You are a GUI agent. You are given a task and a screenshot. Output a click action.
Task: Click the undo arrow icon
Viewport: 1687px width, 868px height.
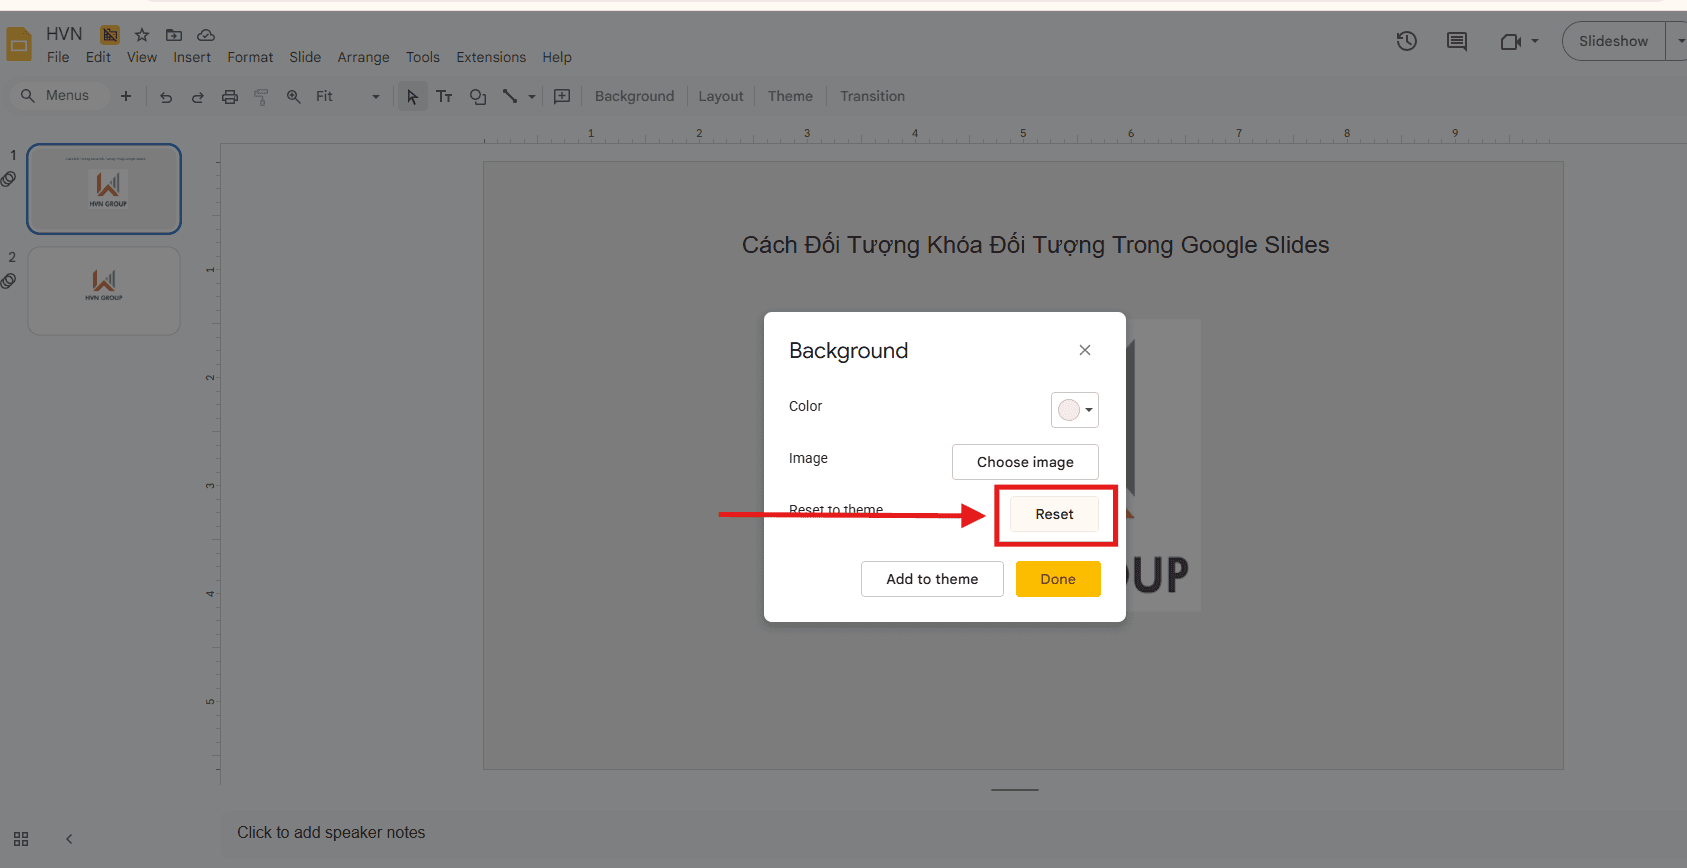coord(166,97)
